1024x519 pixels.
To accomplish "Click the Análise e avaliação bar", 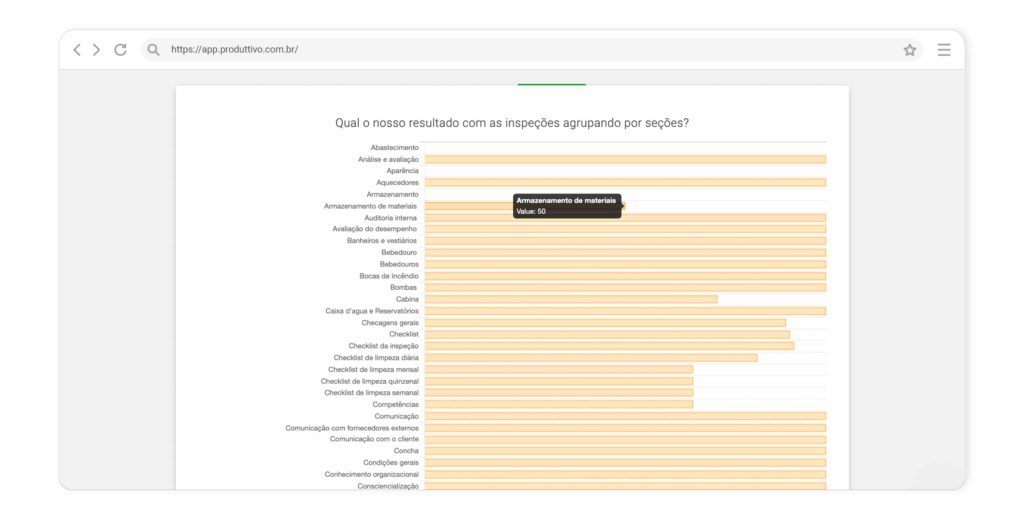I will (625, 159).
